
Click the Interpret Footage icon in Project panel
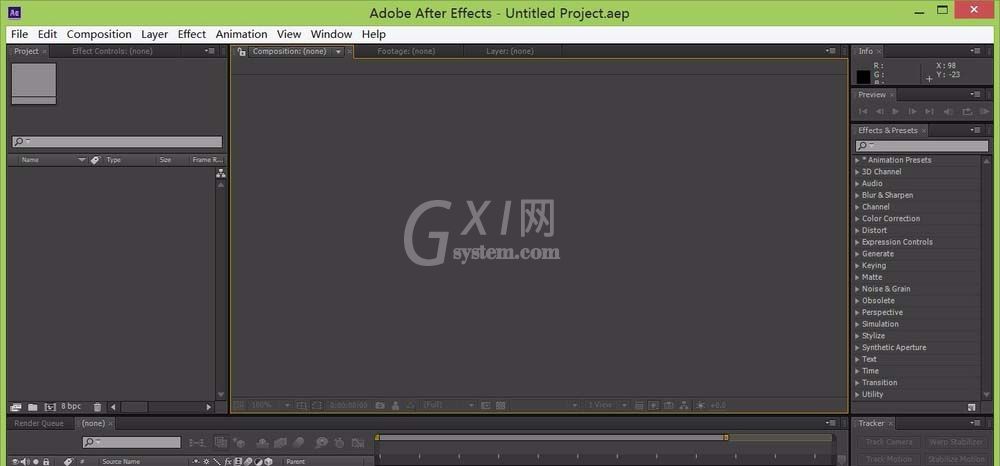[x=15, y=407]
